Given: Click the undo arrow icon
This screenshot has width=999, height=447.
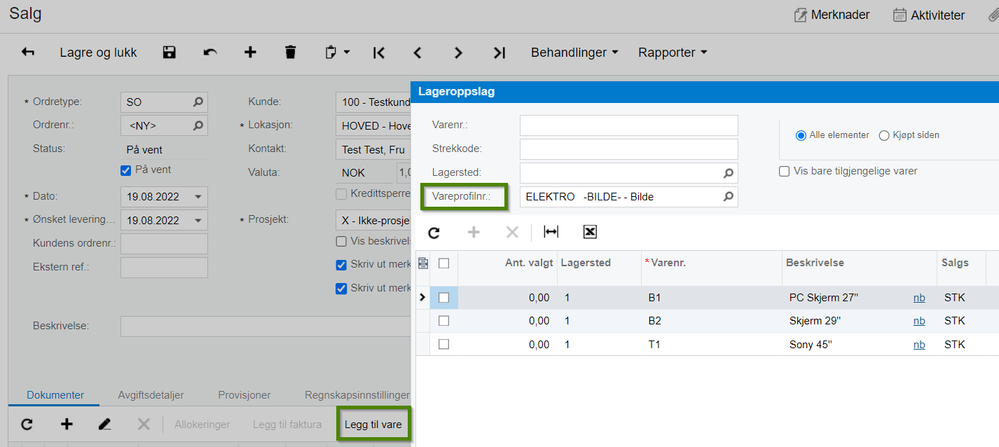Looking at the screenshot, I should pyautogui.click(x=210, y=53).
